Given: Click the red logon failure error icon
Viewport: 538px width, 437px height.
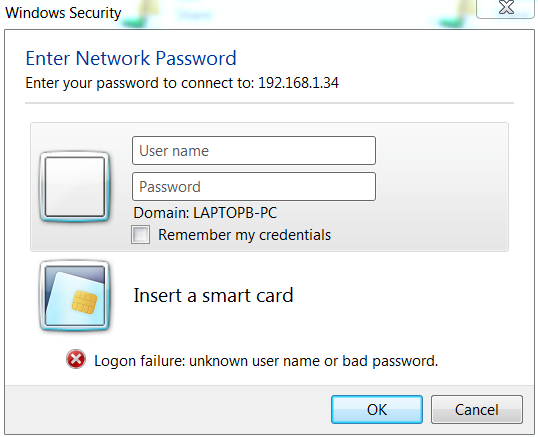Looking at the screenshot, I should point(76,359).
